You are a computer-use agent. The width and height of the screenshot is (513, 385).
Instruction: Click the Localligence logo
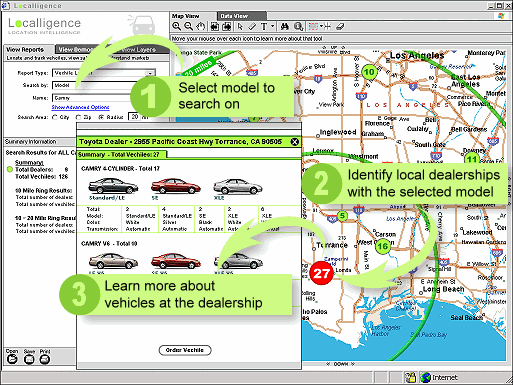point(44,26)
